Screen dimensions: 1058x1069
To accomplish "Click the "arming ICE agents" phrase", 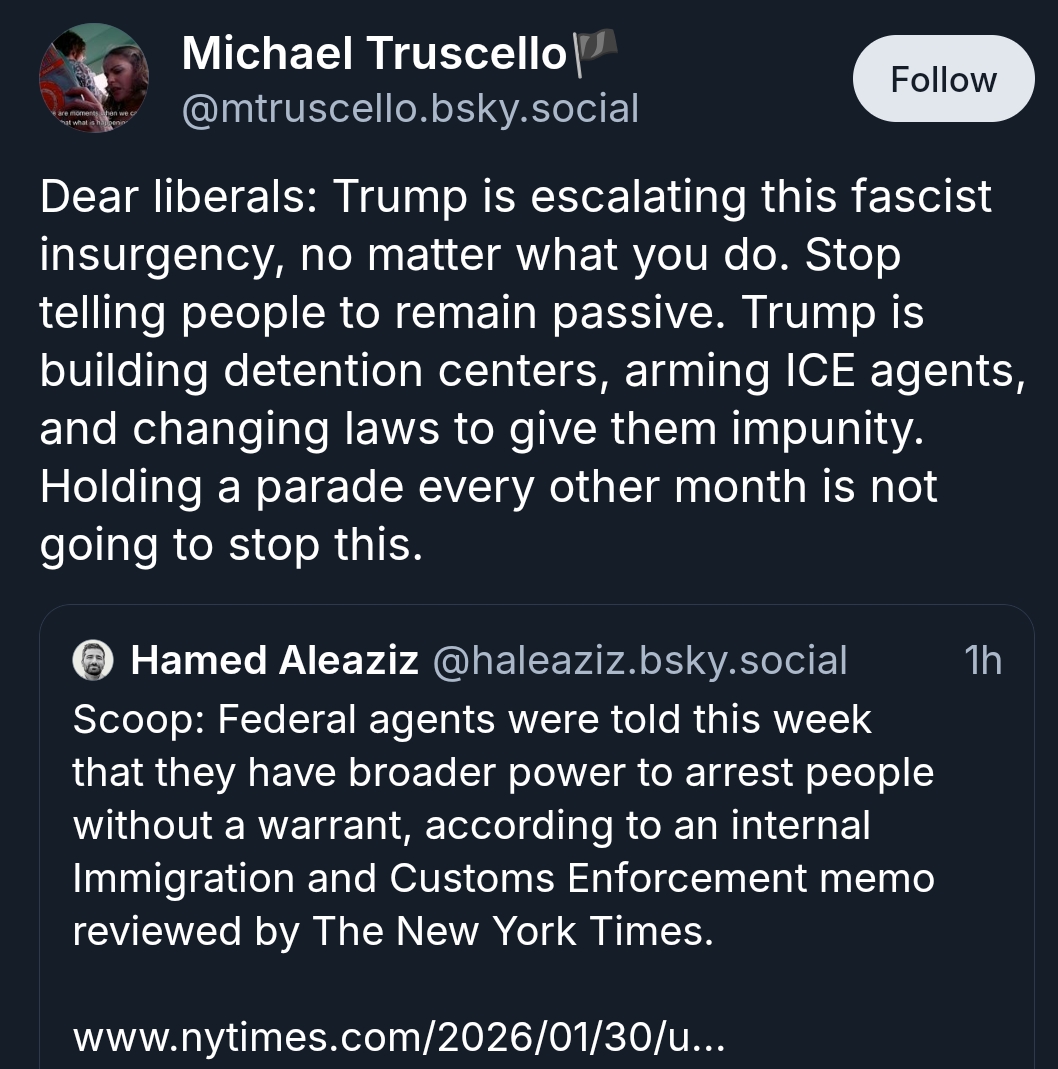I will coord(822,371).
